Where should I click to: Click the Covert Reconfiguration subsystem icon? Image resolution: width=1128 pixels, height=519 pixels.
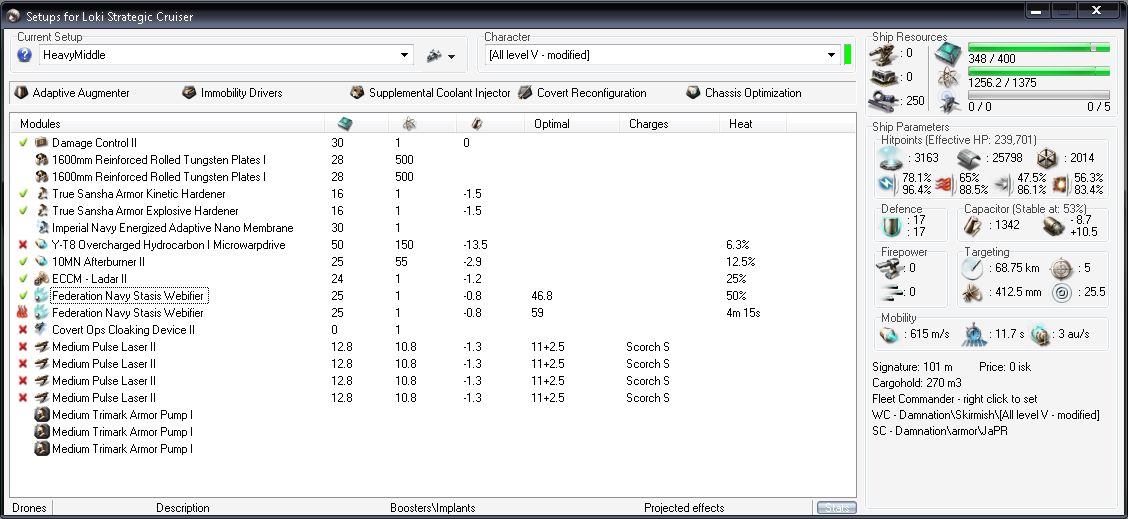[x=525, y=93]
